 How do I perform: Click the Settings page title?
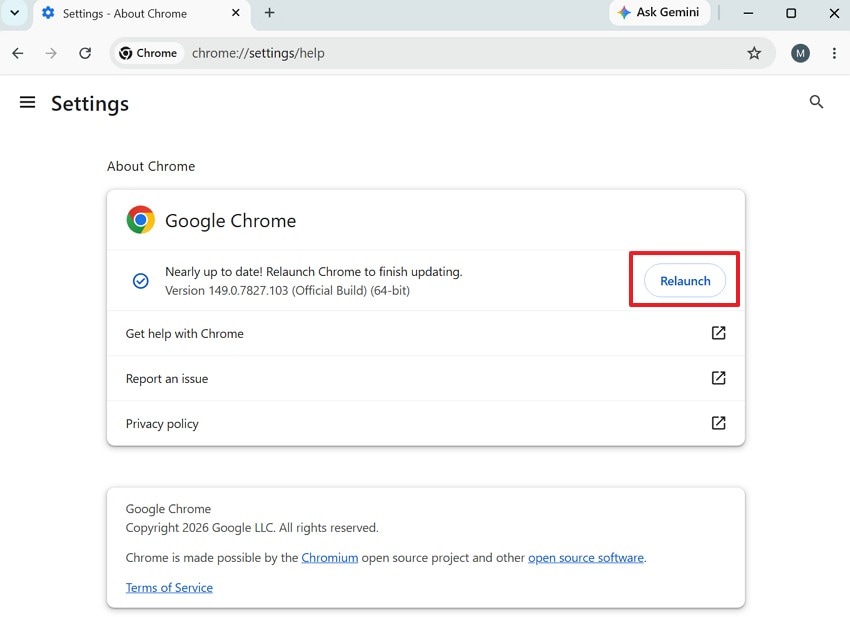(90, 104)
